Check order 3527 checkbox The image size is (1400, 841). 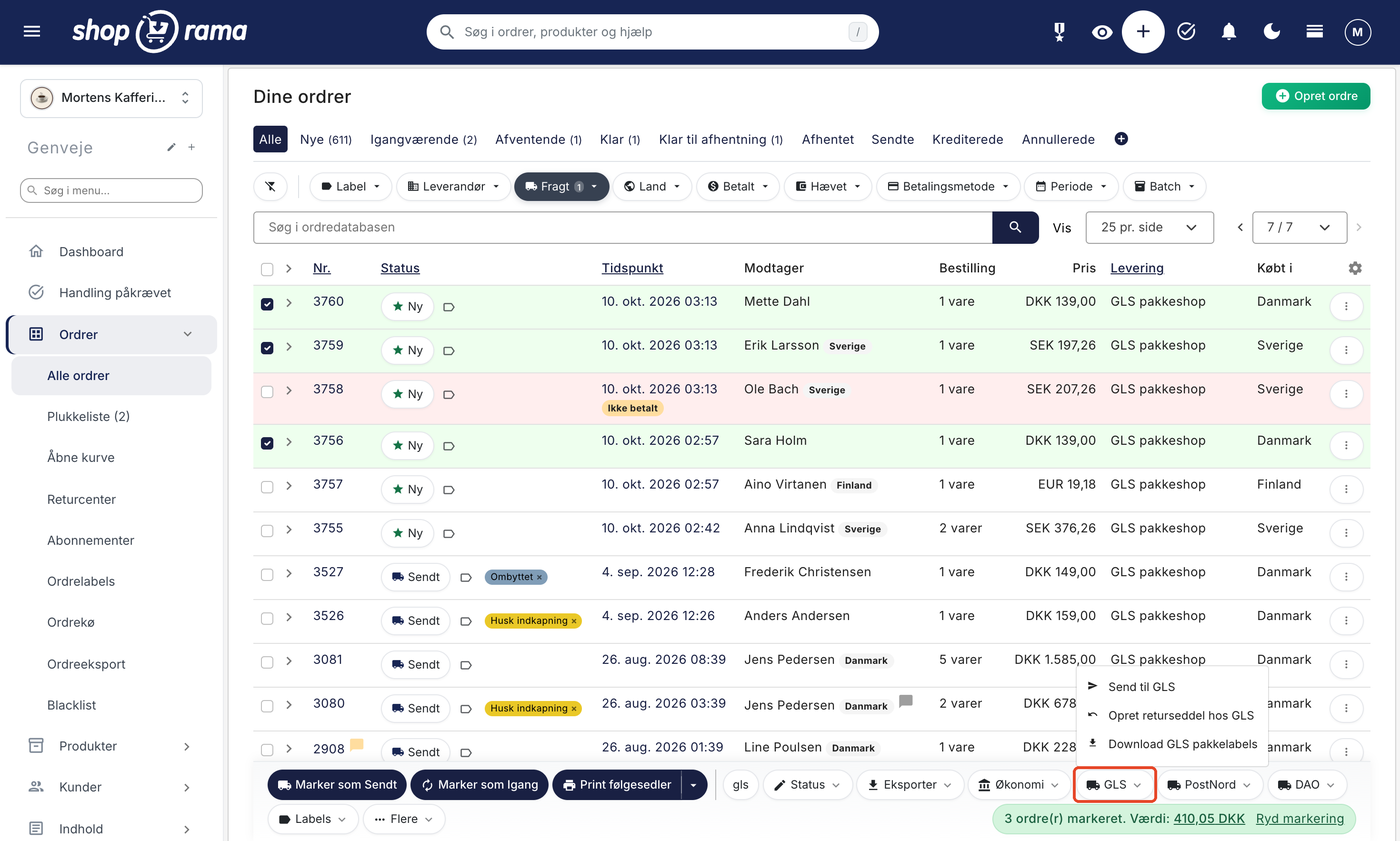[267, 575]
